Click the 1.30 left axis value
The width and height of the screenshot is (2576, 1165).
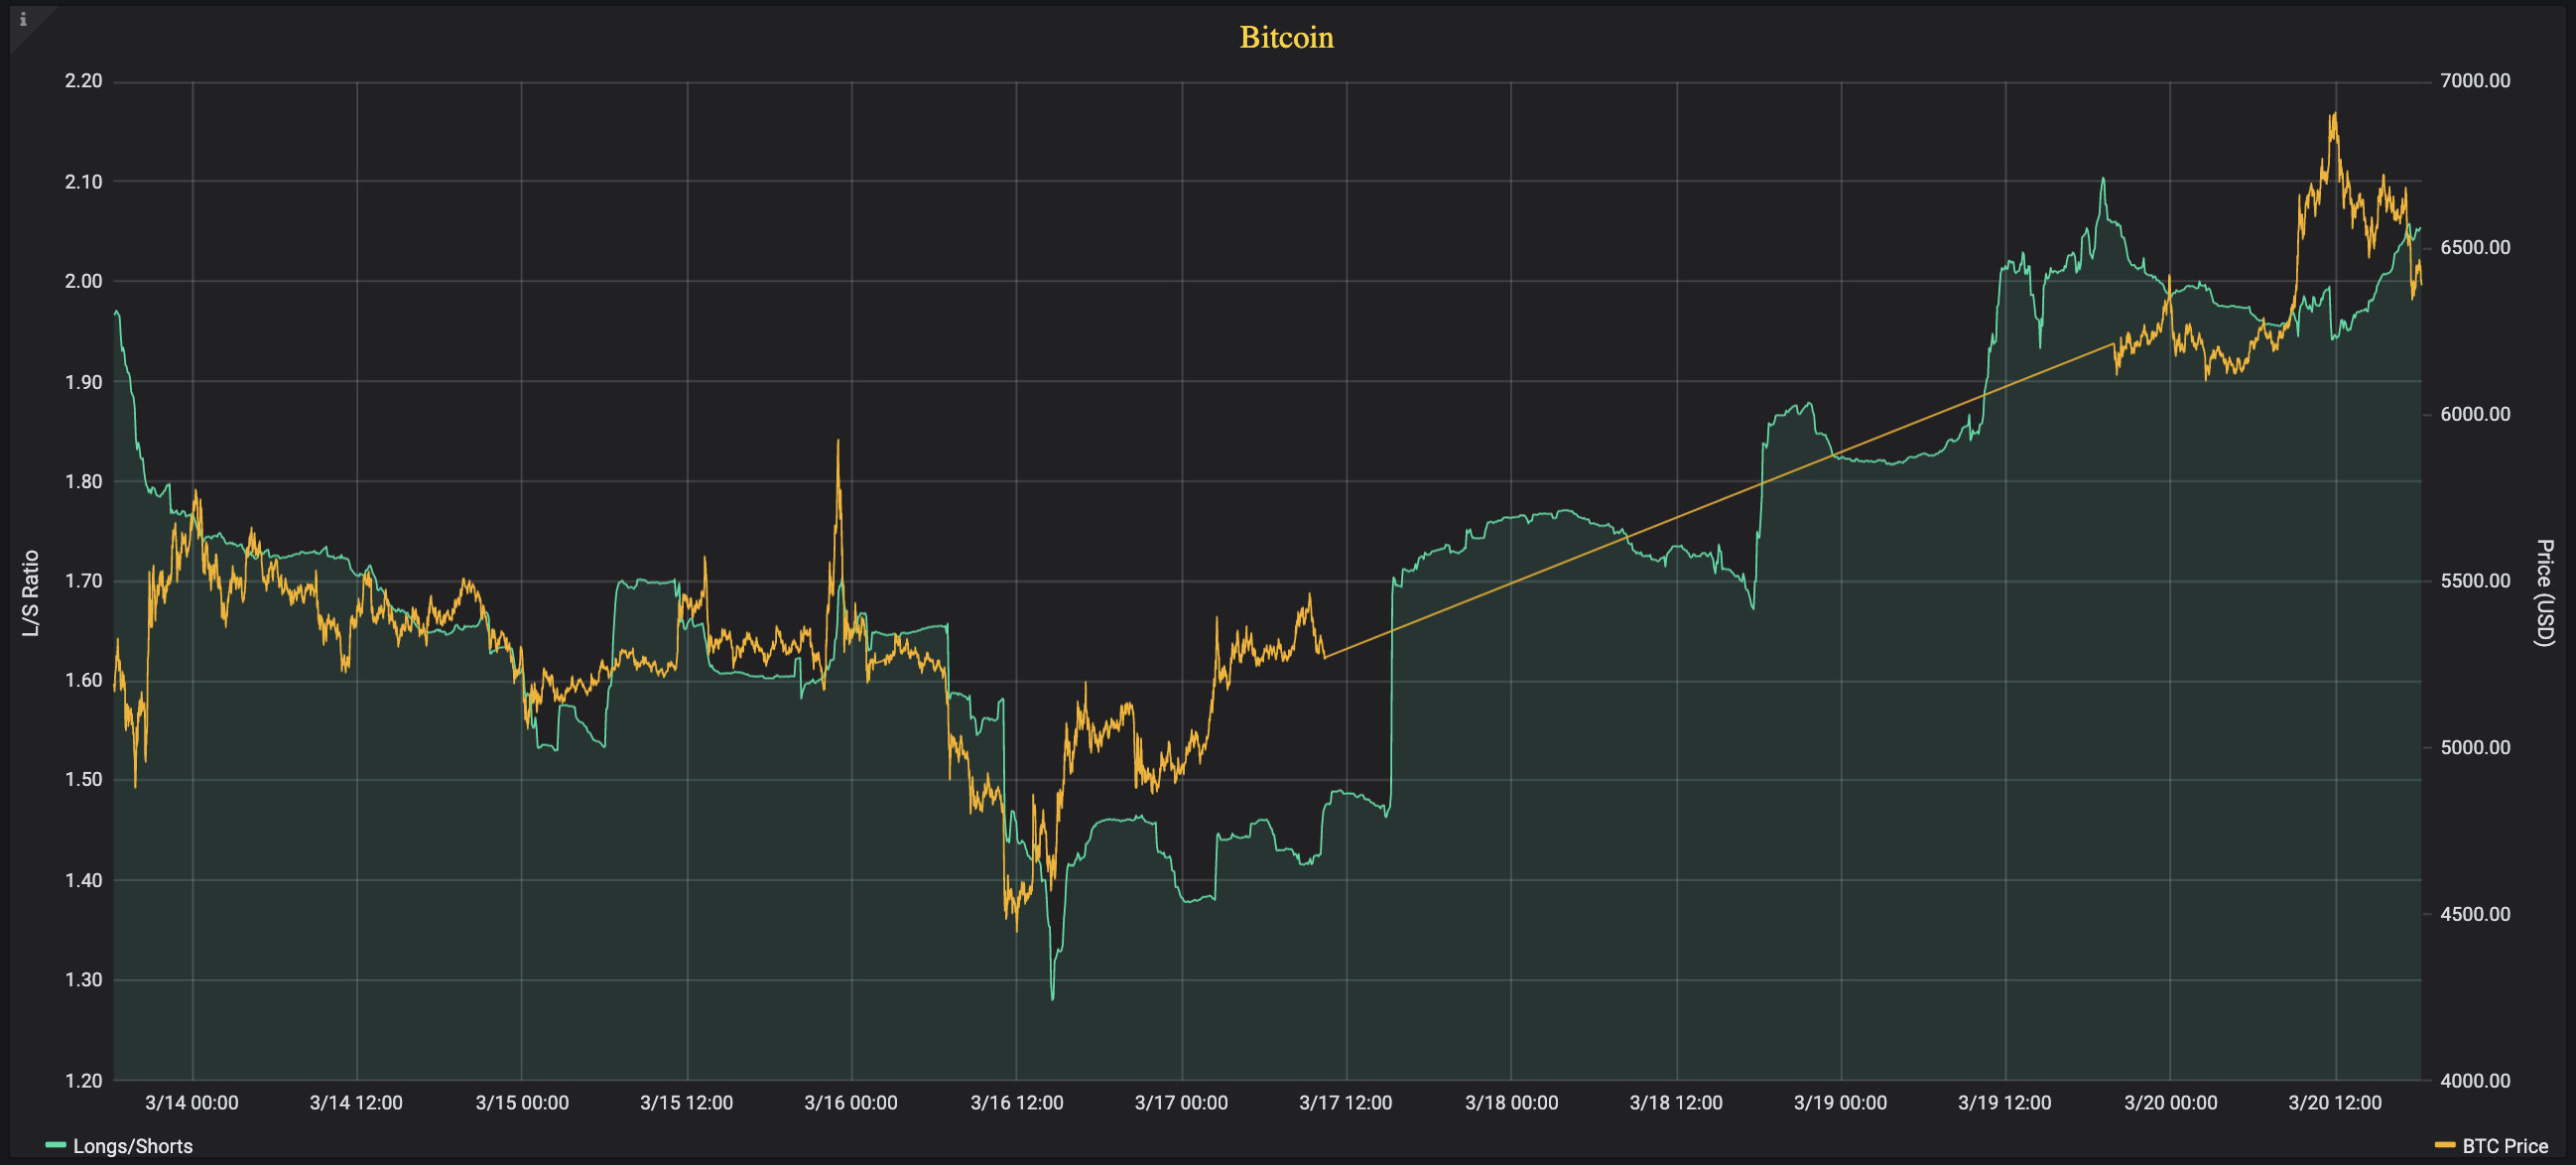[x=84, y=979]
